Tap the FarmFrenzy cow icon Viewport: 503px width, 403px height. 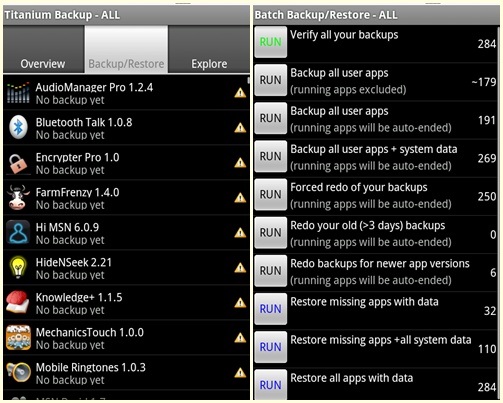[x=18, y=198]
